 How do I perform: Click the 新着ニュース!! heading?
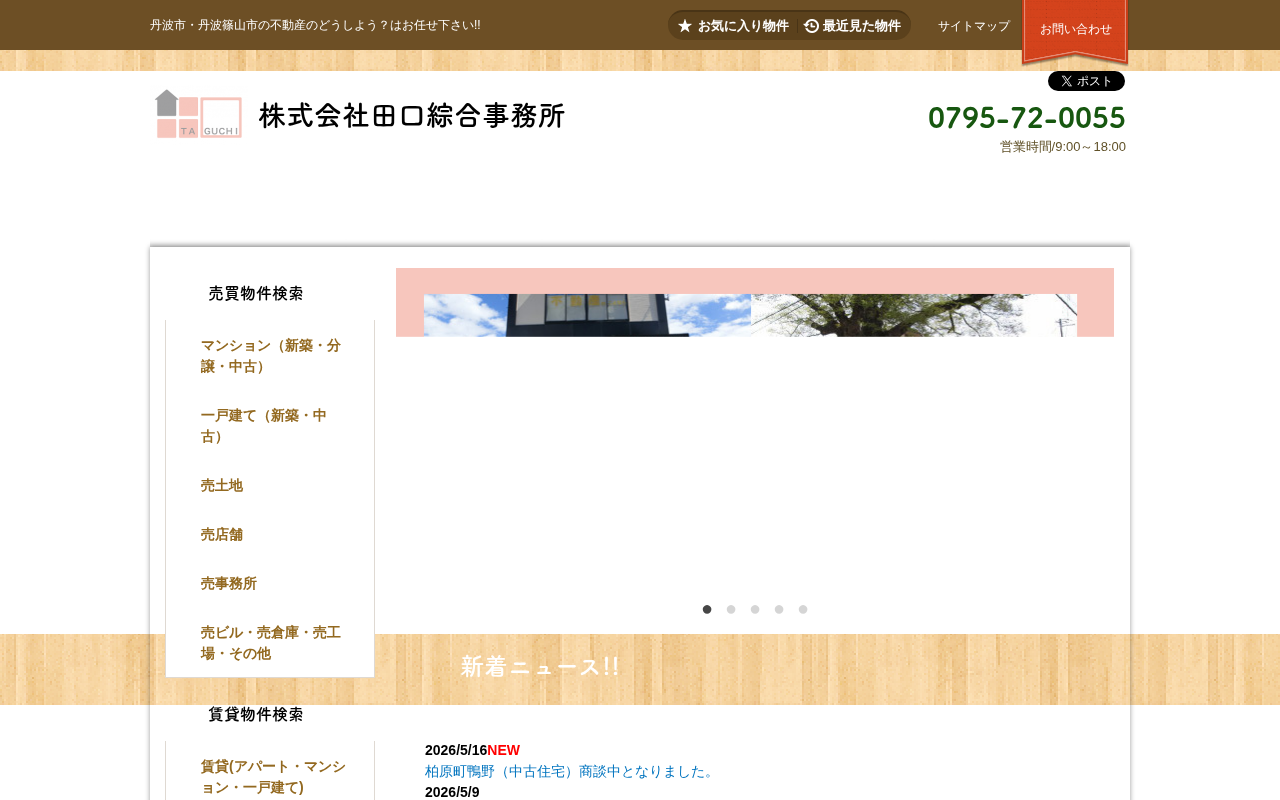(x=540, y=667)
